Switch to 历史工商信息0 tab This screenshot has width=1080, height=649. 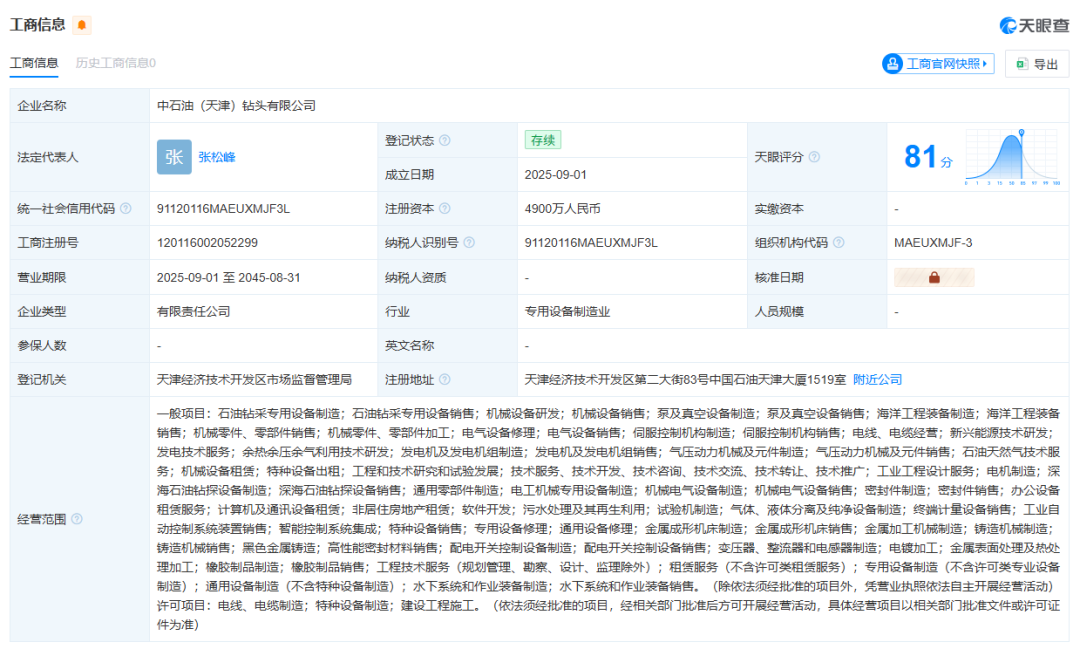pos(116,63)
